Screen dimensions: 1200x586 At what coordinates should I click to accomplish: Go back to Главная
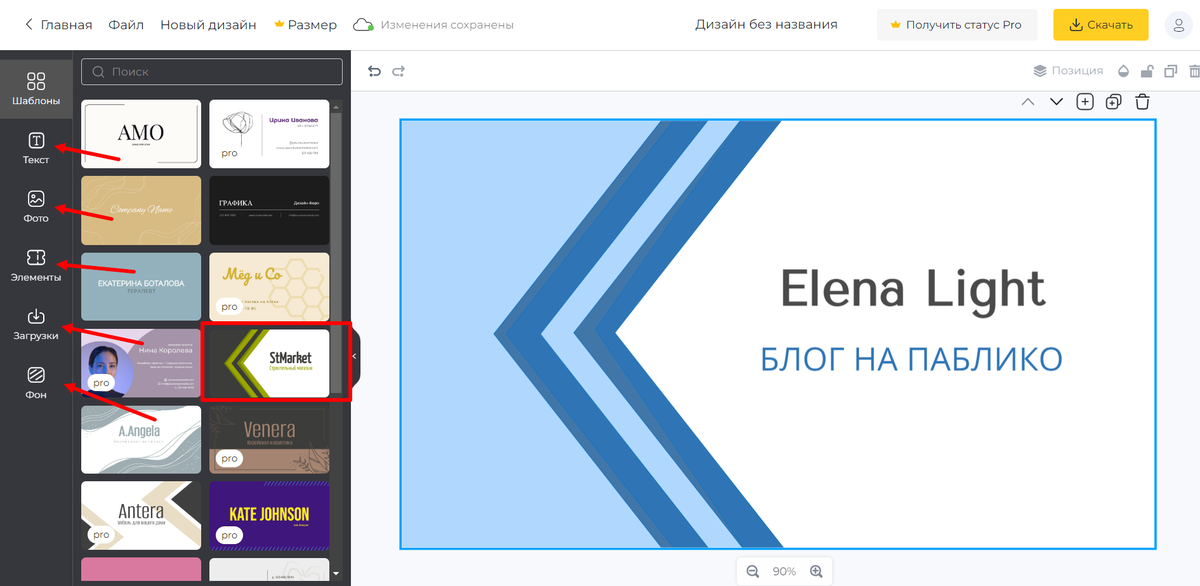[x=58, y=24]
